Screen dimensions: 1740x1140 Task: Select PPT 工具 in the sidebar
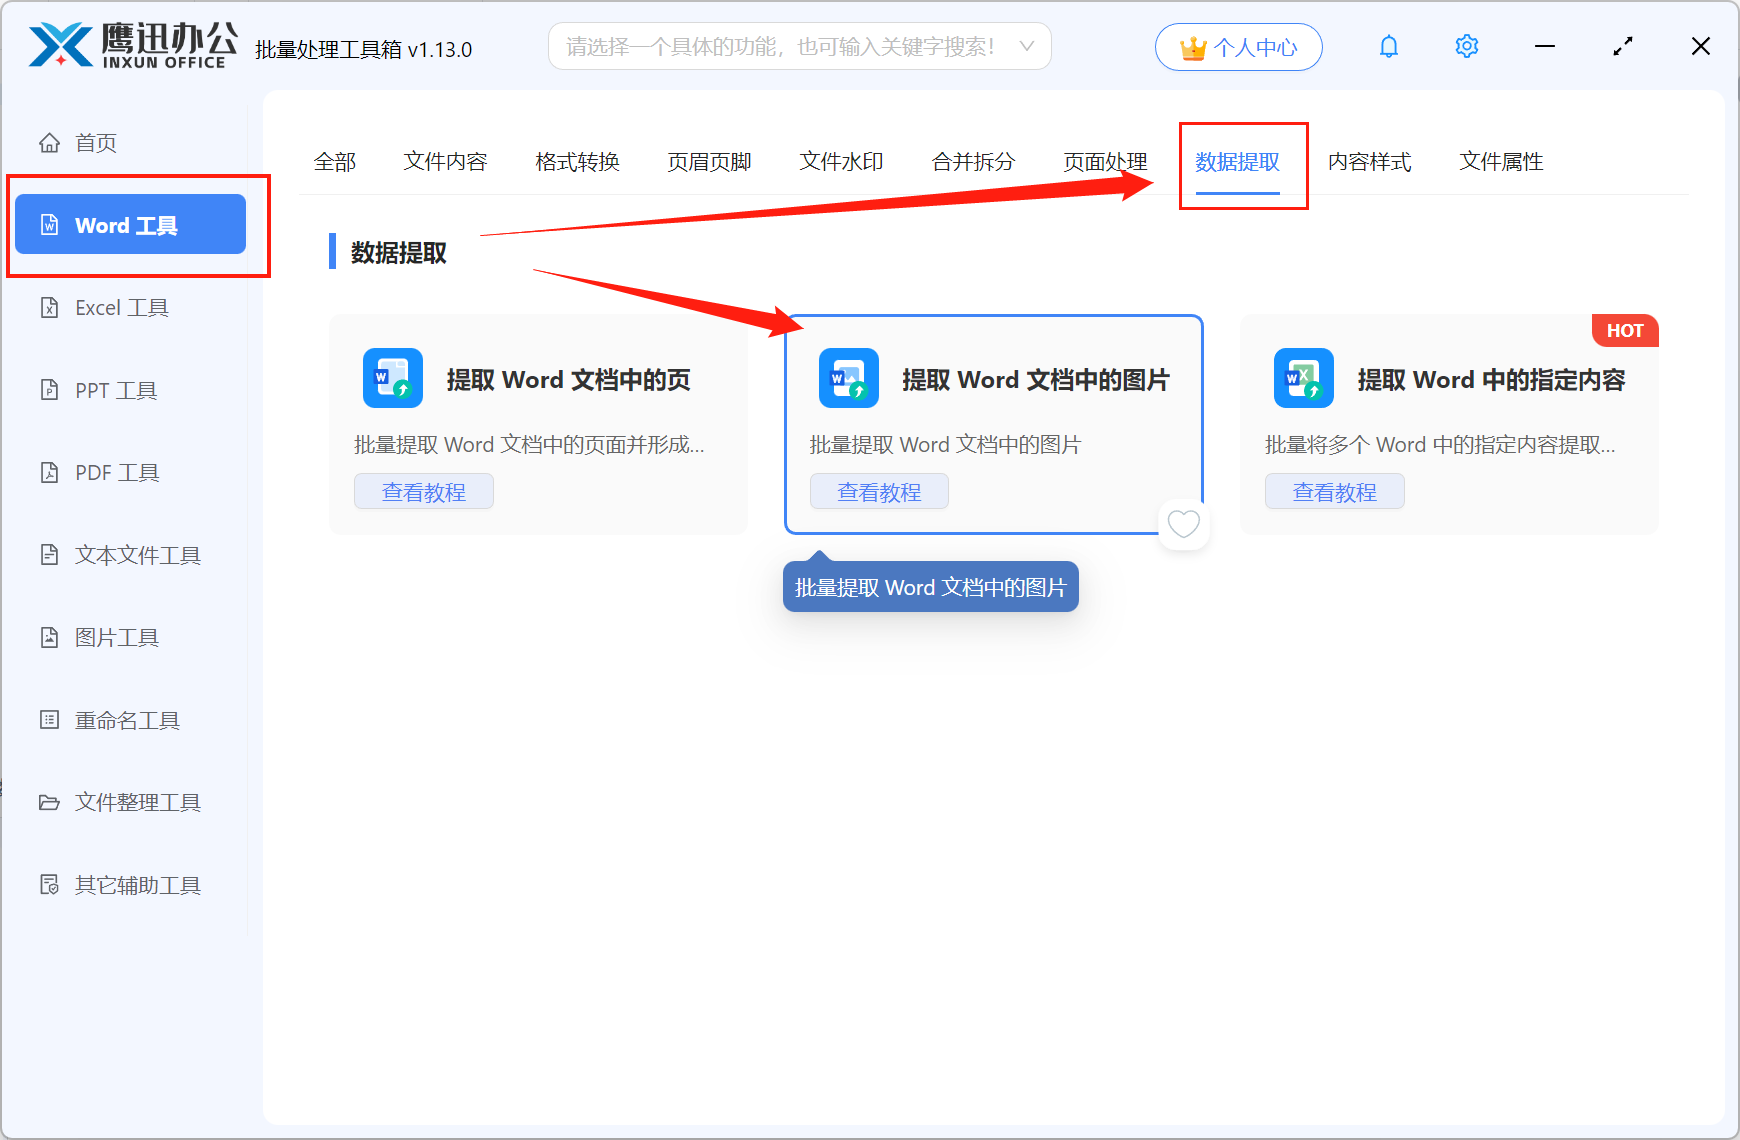point(114,390)
